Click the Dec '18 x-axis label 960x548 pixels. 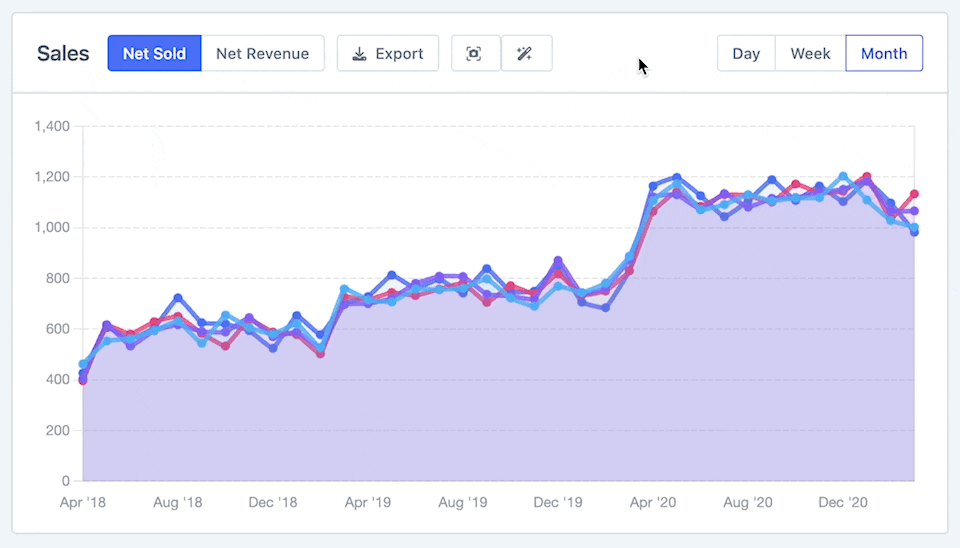point(273,502)
